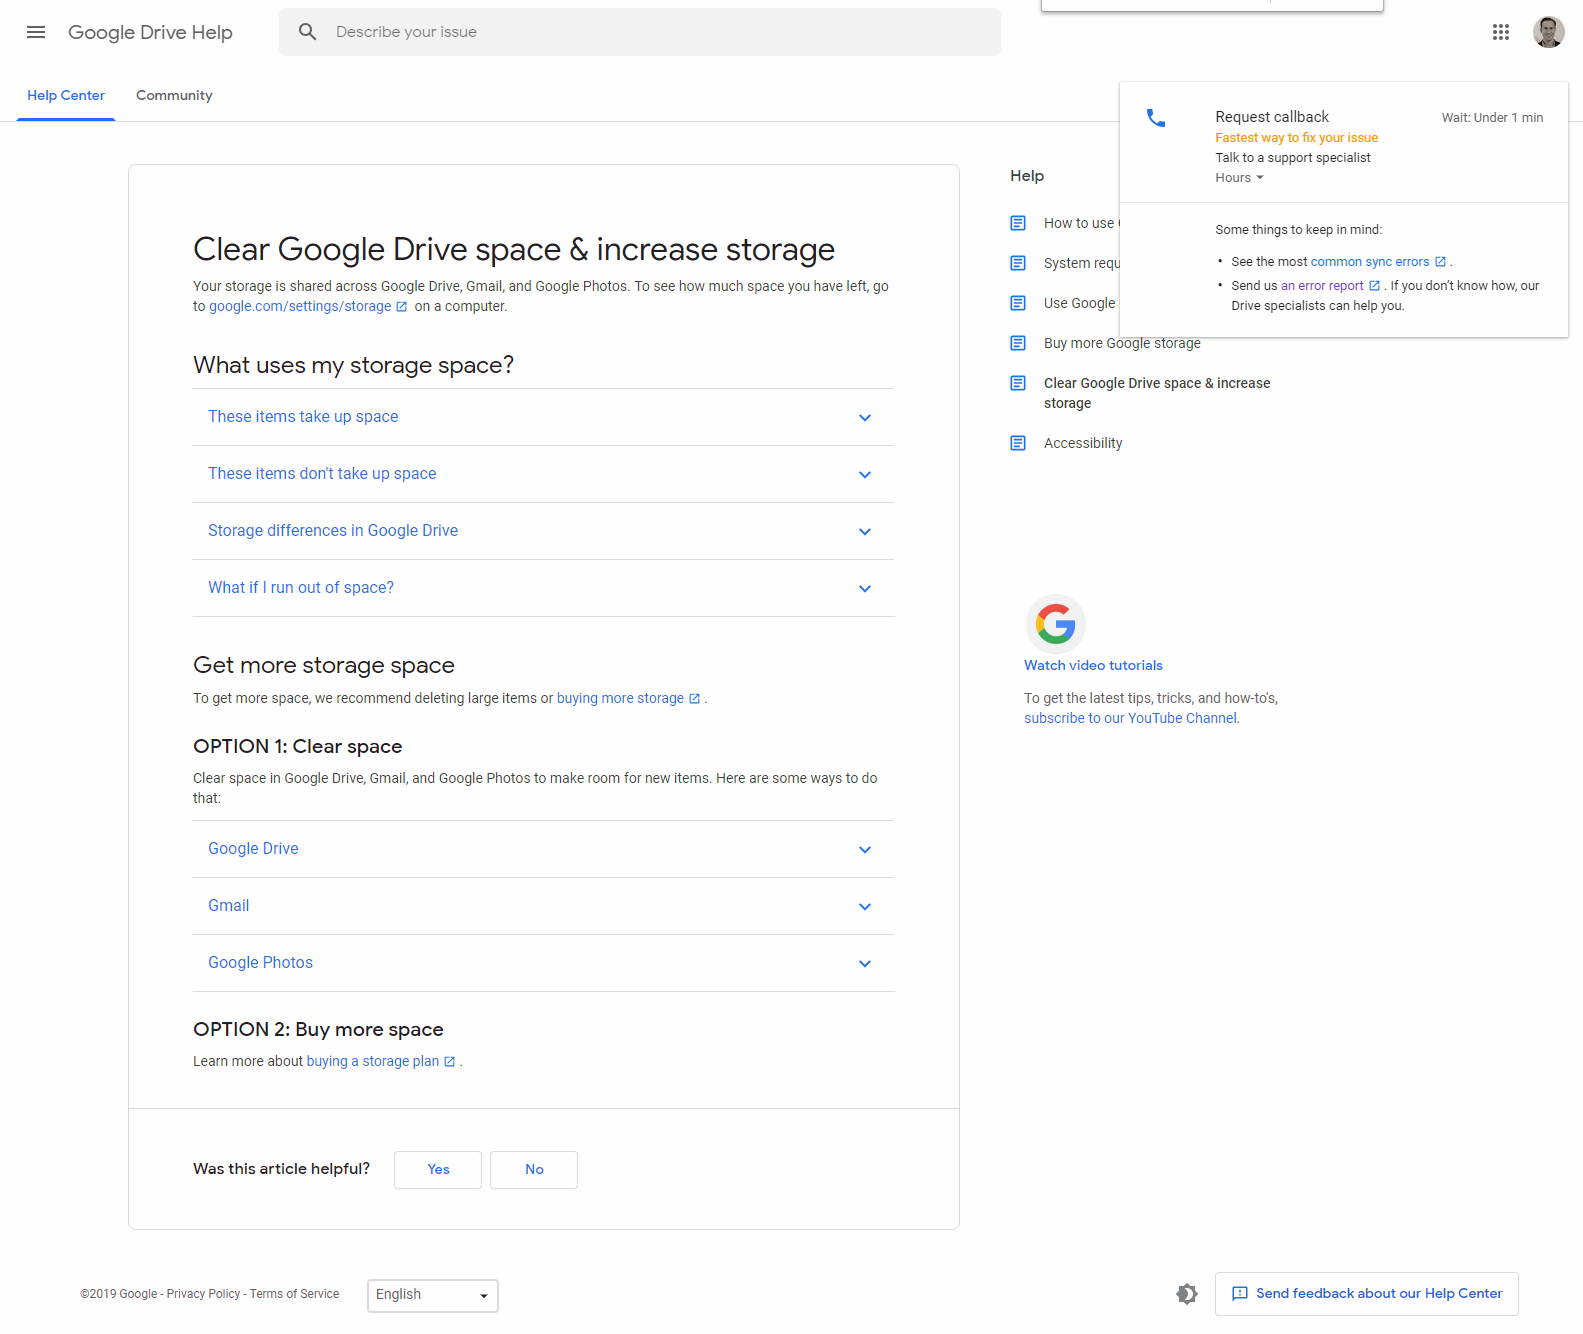Image resolution: width=1583 pixels, height=1334 pixels.
Task: Open the account profile avatar
Action: (x=1548, y=32)
